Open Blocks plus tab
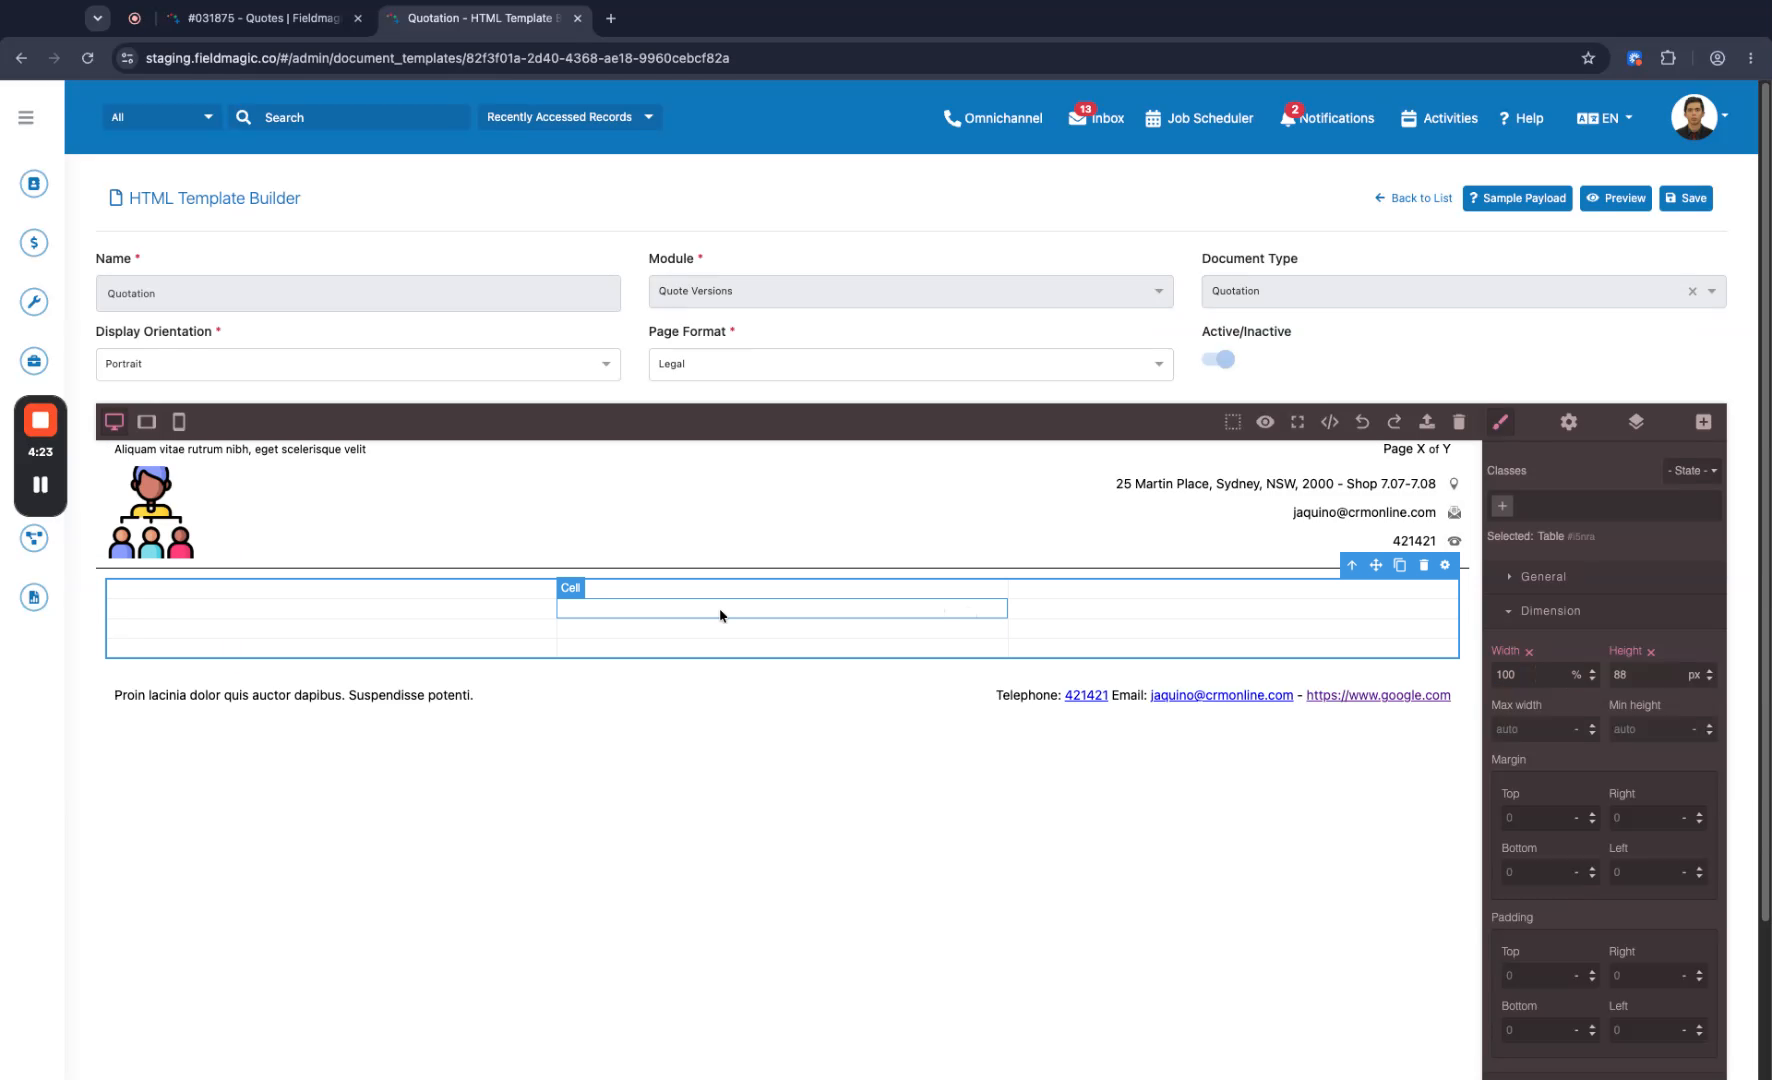 point(1703,422)
